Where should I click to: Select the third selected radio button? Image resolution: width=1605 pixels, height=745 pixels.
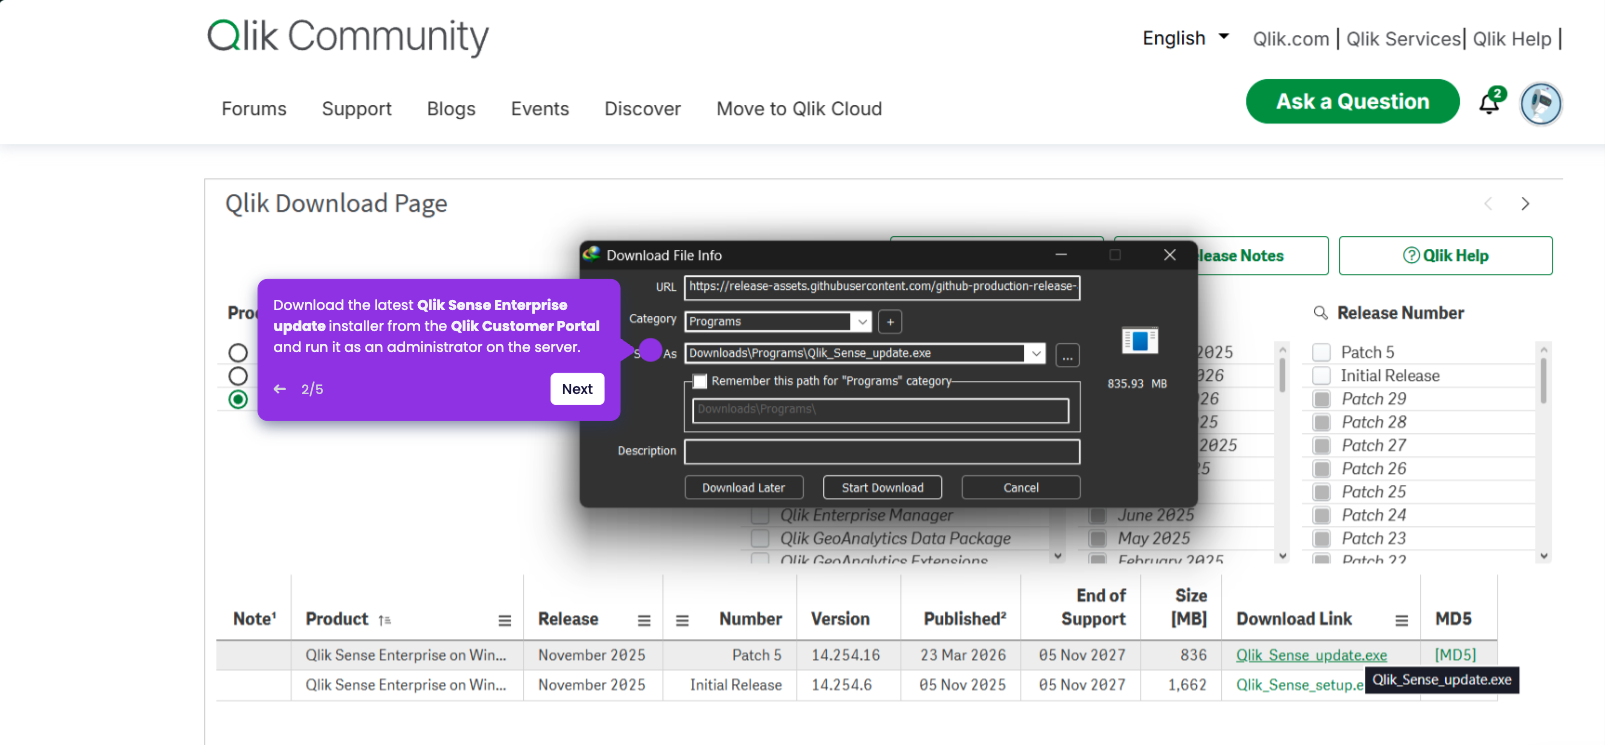(x=238, y=399)
